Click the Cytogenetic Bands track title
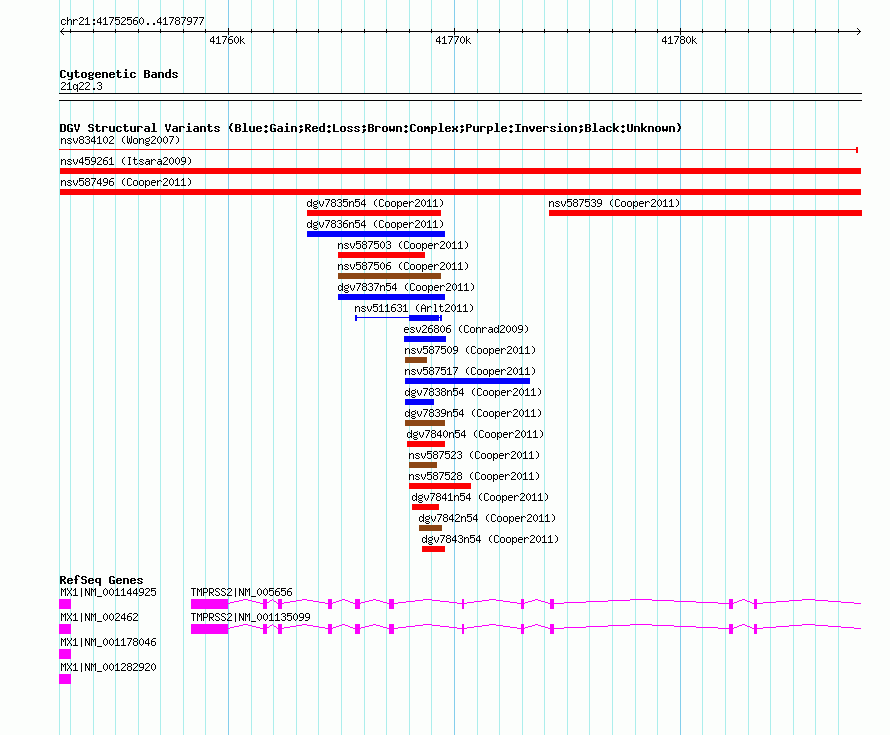The image size is (890, 735). (119, 74)
